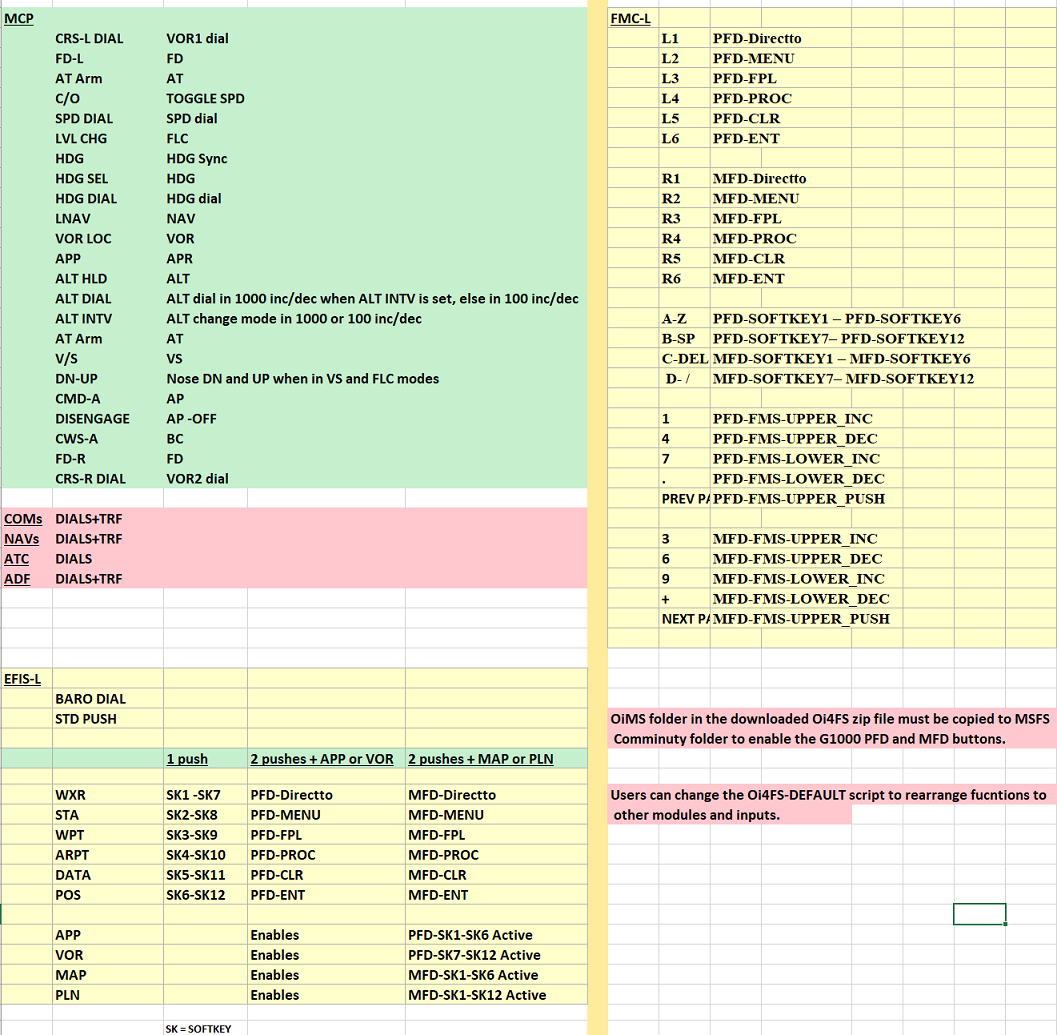Click the NEXT PA cell near MFD-FMS-UPPER_PUSH
This screenshot has height=1035, width=1057.
point(683,619)
